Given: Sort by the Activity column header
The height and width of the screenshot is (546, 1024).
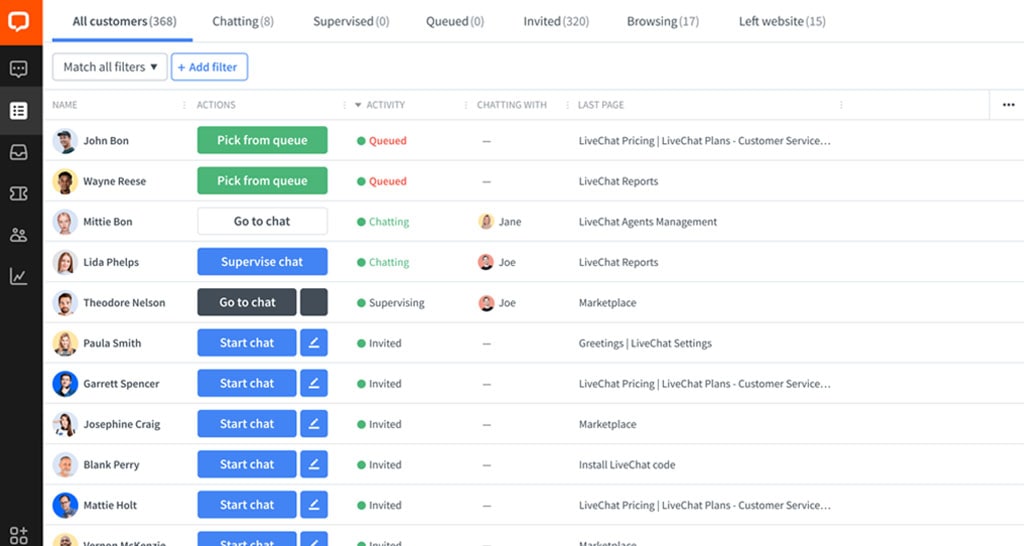Looking at the screenshot, I should (385, 105).
